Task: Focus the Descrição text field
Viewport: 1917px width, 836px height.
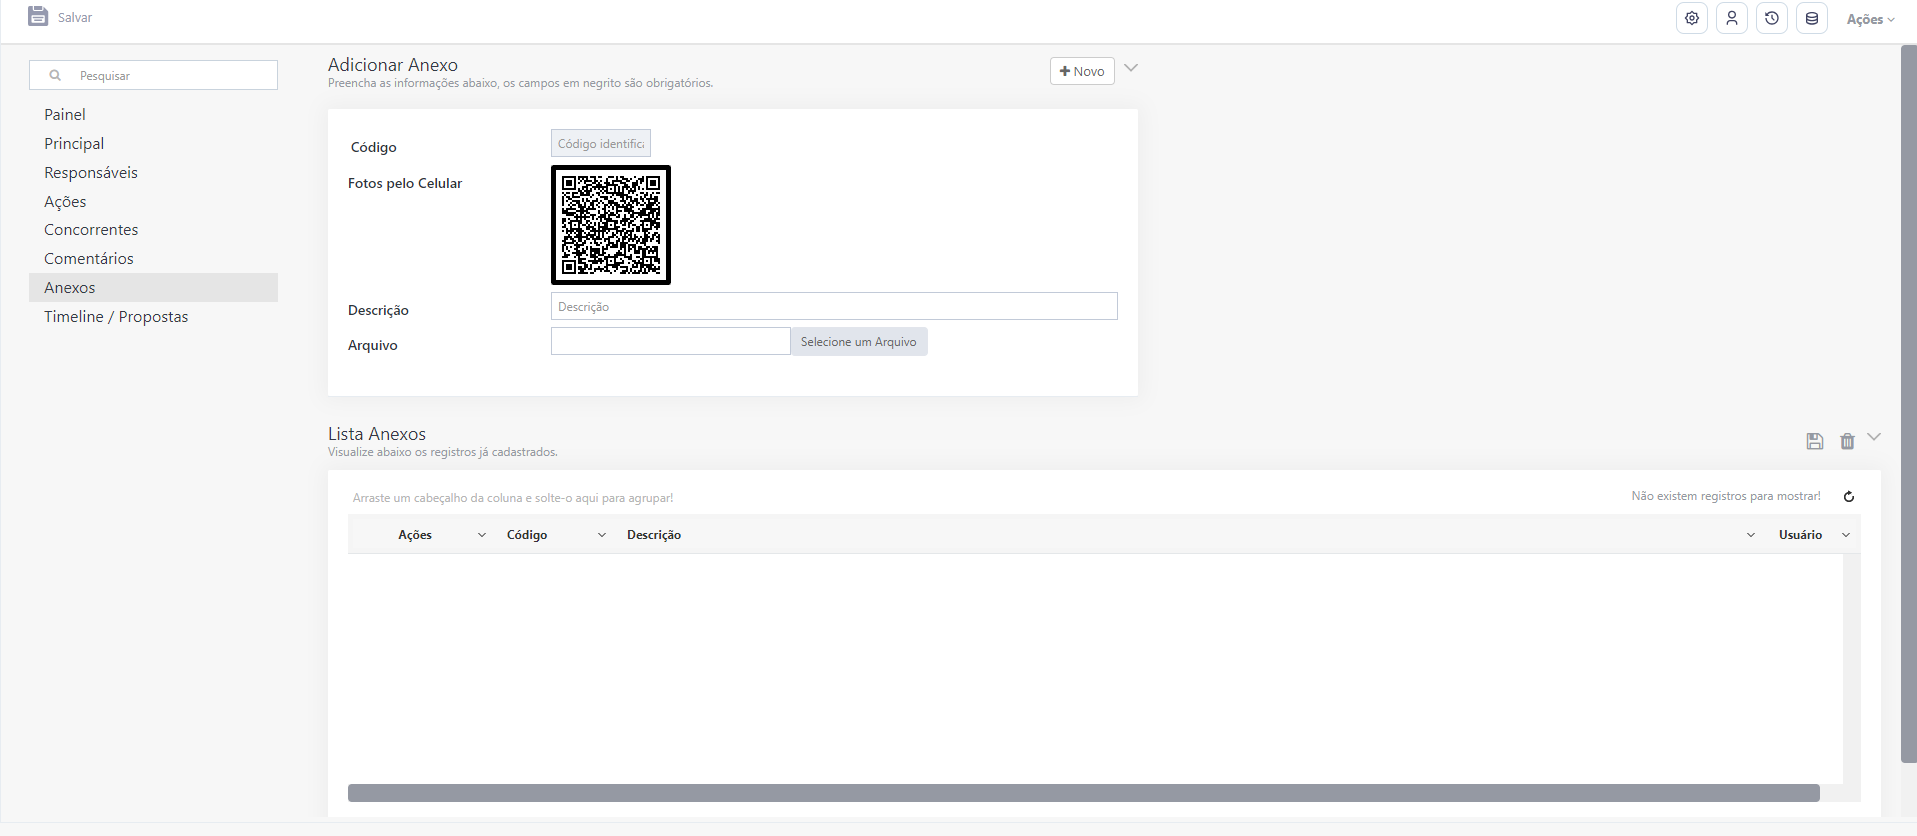Action: coord(834,306)
